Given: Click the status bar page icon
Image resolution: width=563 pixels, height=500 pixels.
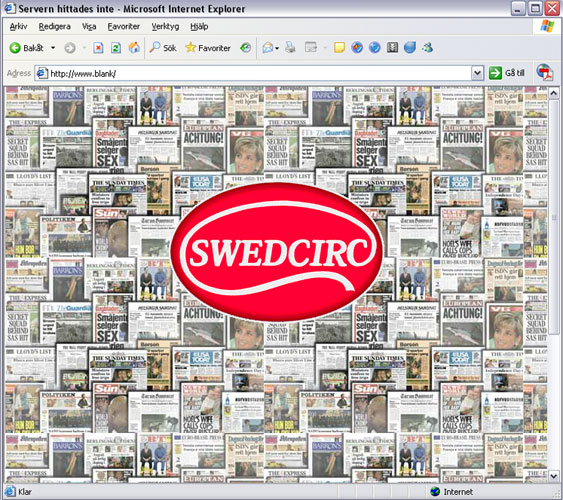Looking at the screenshot, I should pos(10,491).
